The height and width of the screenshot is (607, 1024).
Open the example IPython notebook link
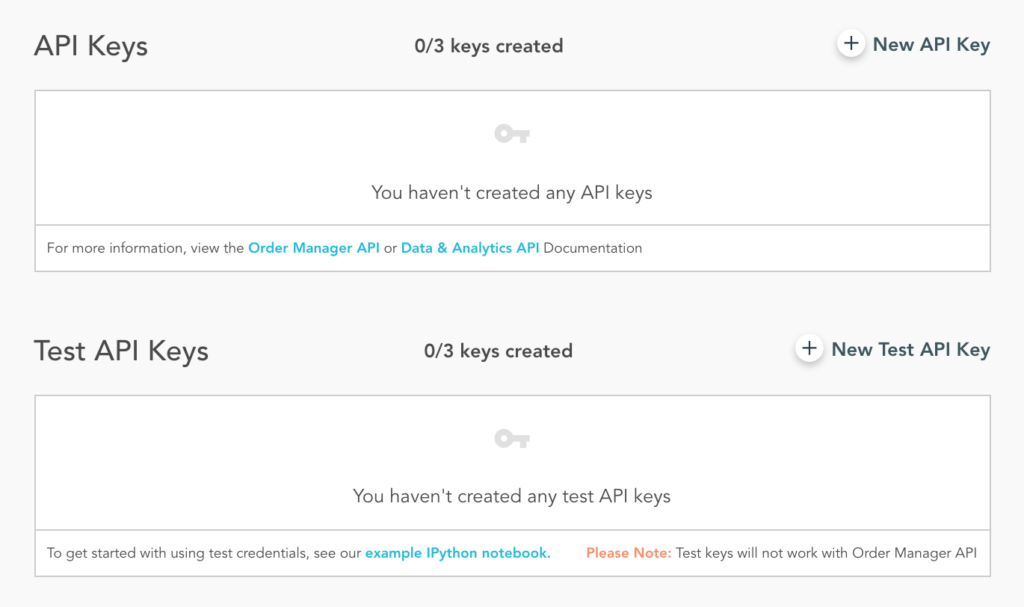pyautogui.click(x=458, y=552)
